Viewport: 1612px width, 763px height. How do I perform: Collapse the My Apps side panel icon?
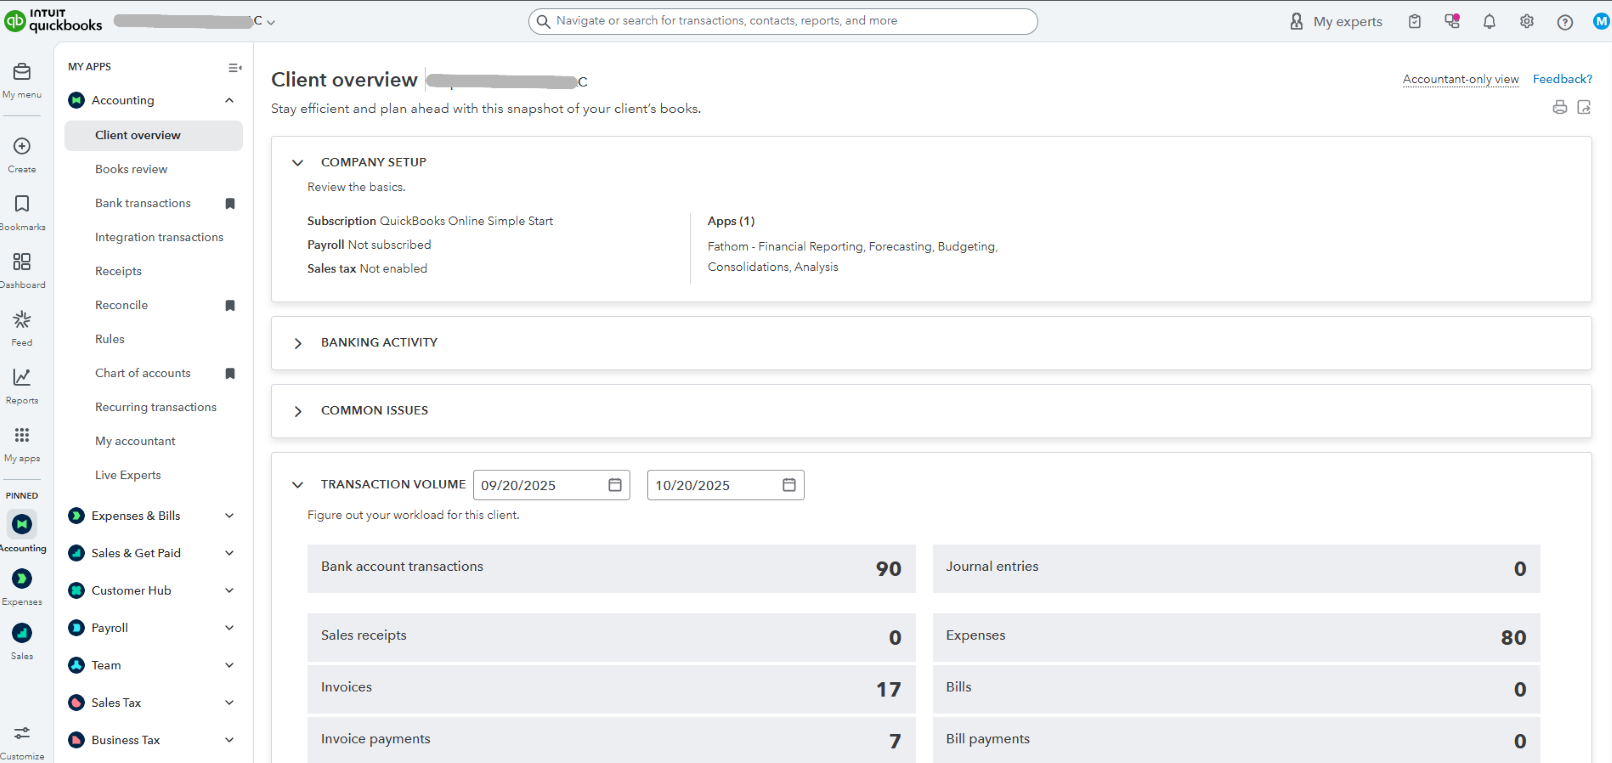tap(235, 68)
